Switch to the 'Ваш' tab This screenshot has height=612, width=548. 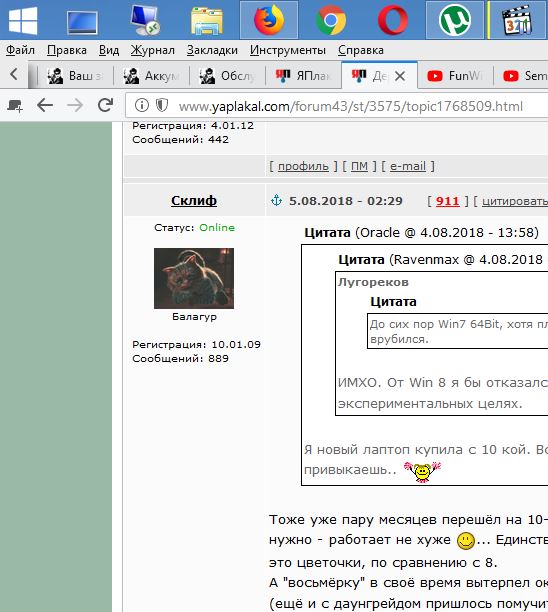click(75, 75)
